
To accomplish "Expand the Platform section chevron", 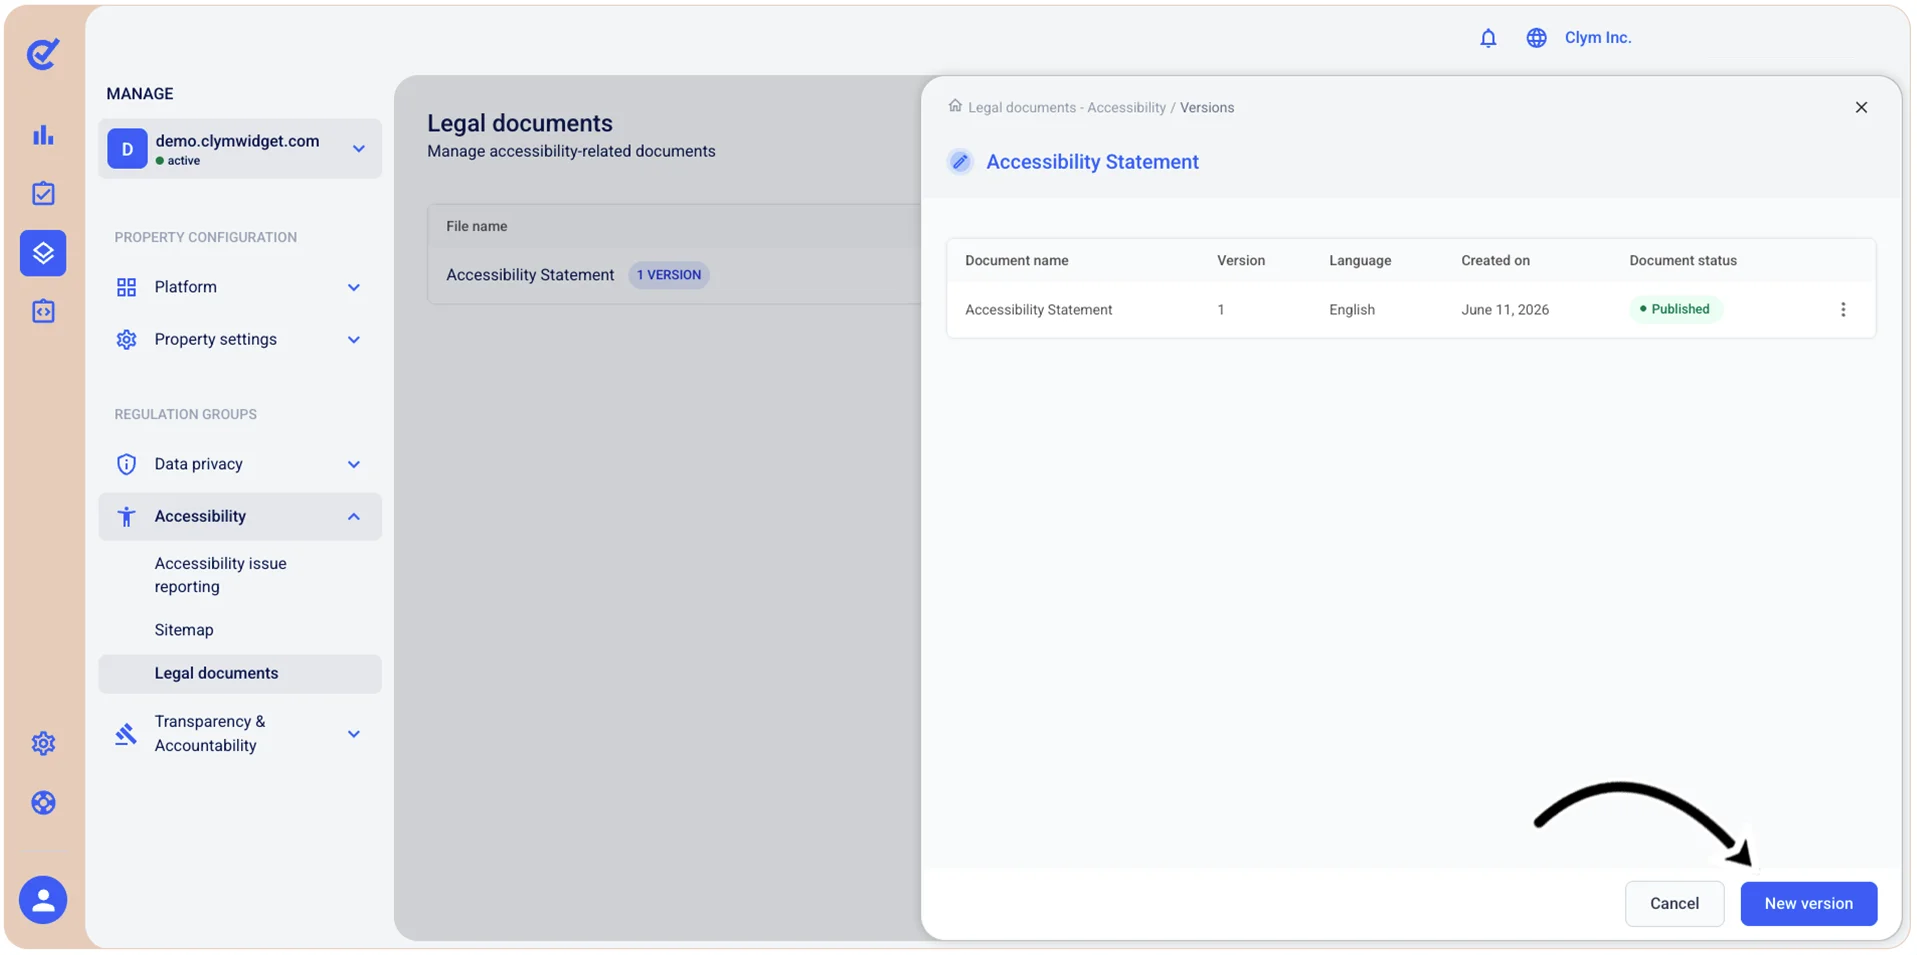I will tap(354, 288).
